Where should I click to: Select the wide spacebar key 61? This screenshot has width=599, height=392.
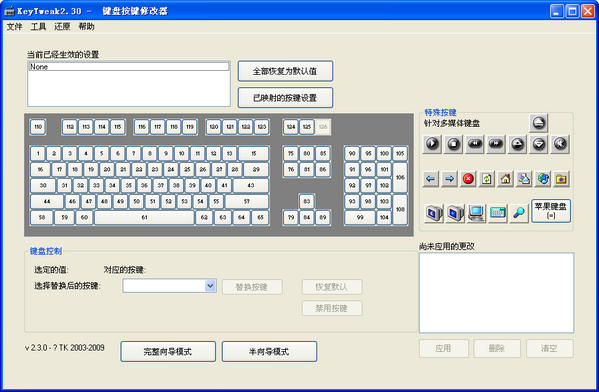[144, 217]
